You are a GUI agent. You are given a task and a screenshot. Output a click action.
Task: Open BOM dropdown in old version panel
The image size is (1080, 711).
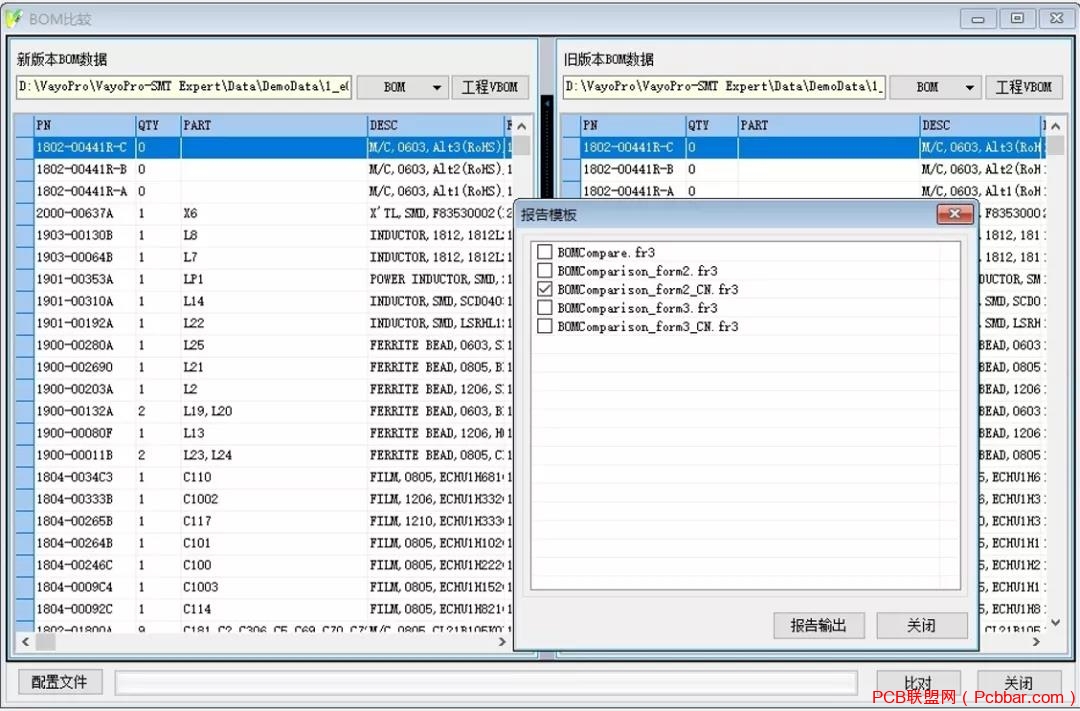pos(936,87)
